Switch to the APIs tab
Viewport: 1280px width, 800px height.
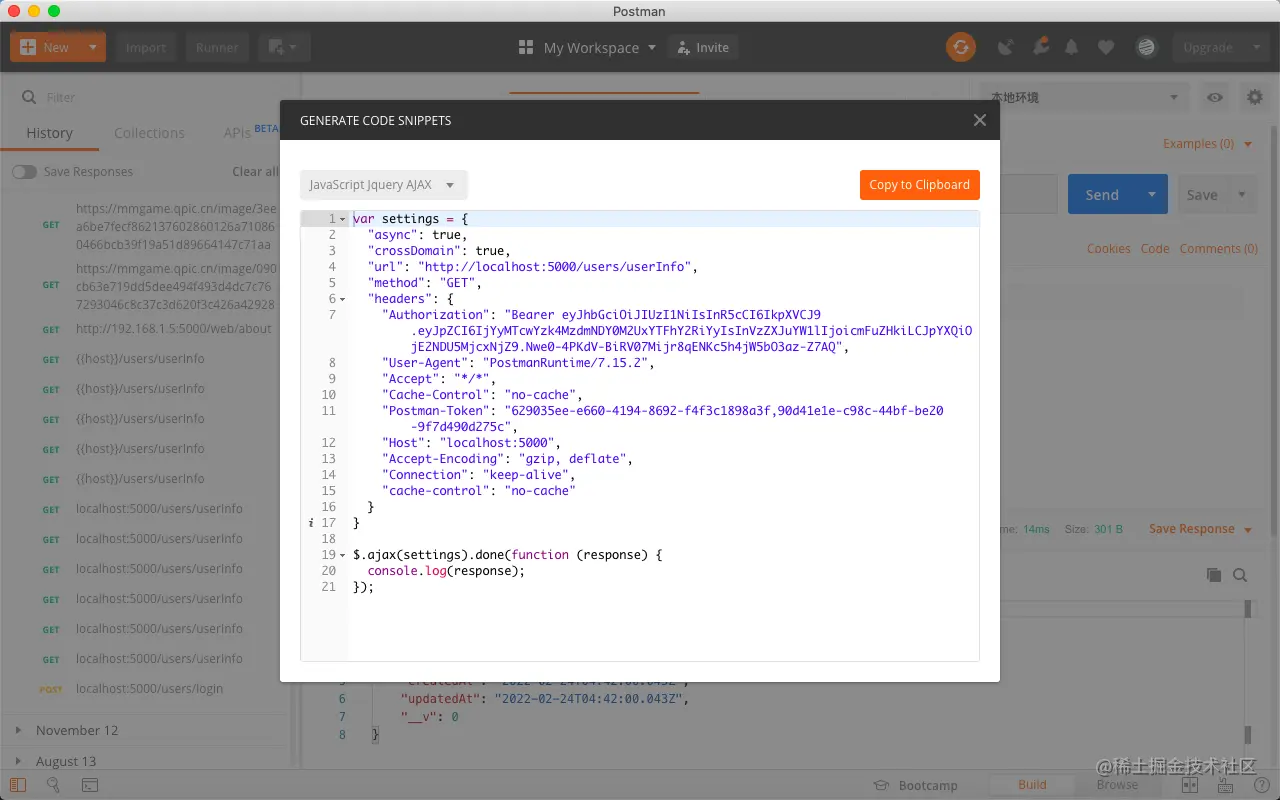[237, 133]
